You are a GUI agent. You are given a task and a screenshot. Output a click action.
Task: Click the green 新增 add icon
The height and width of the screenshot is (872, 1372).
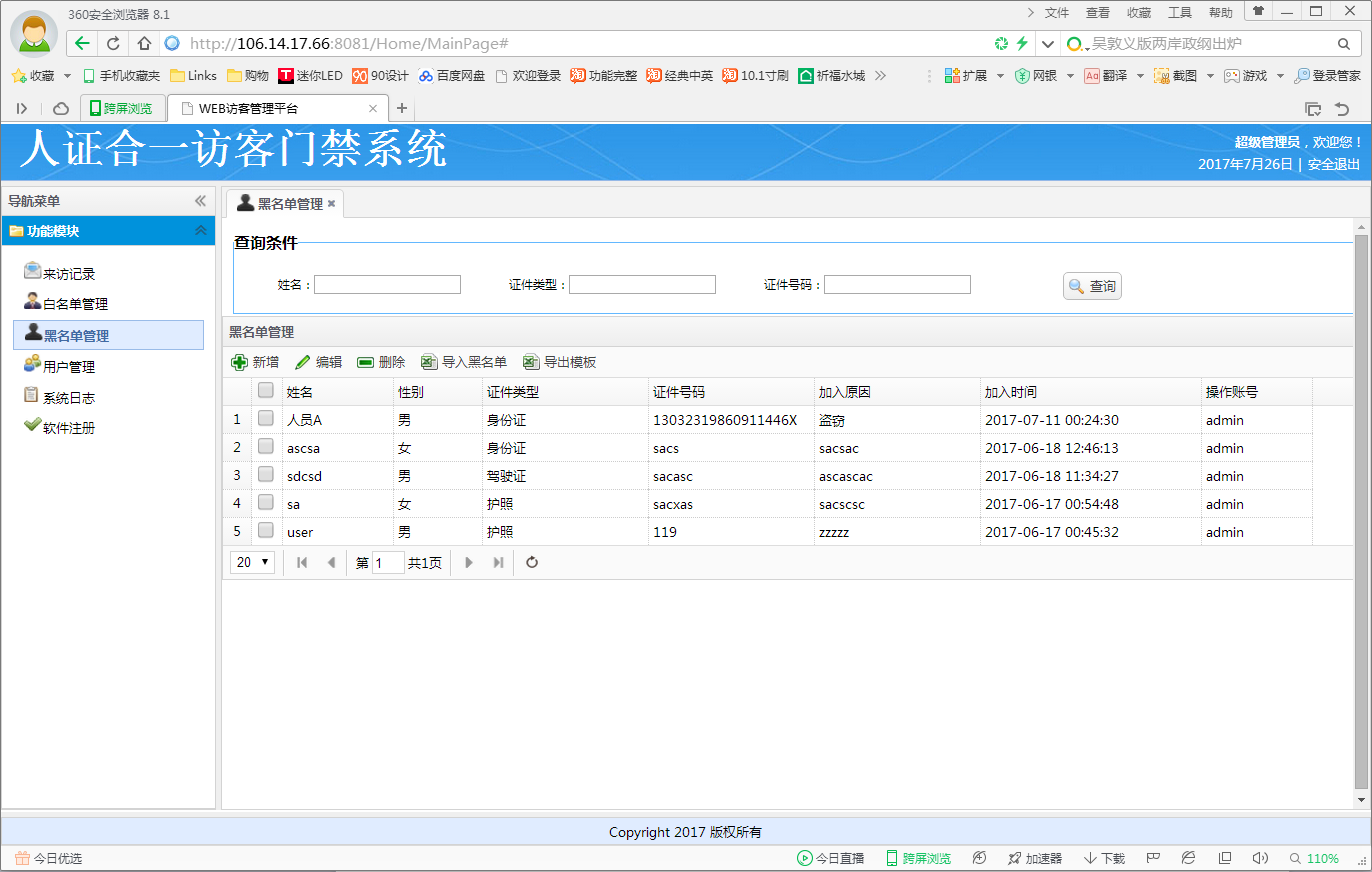click(x=240, y=362)
